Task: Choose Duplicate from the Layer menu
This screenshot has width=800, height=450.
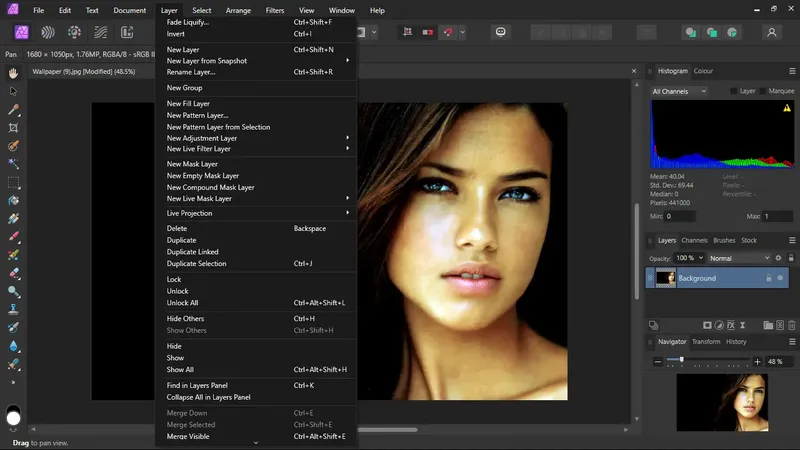Action: (181, 240)
